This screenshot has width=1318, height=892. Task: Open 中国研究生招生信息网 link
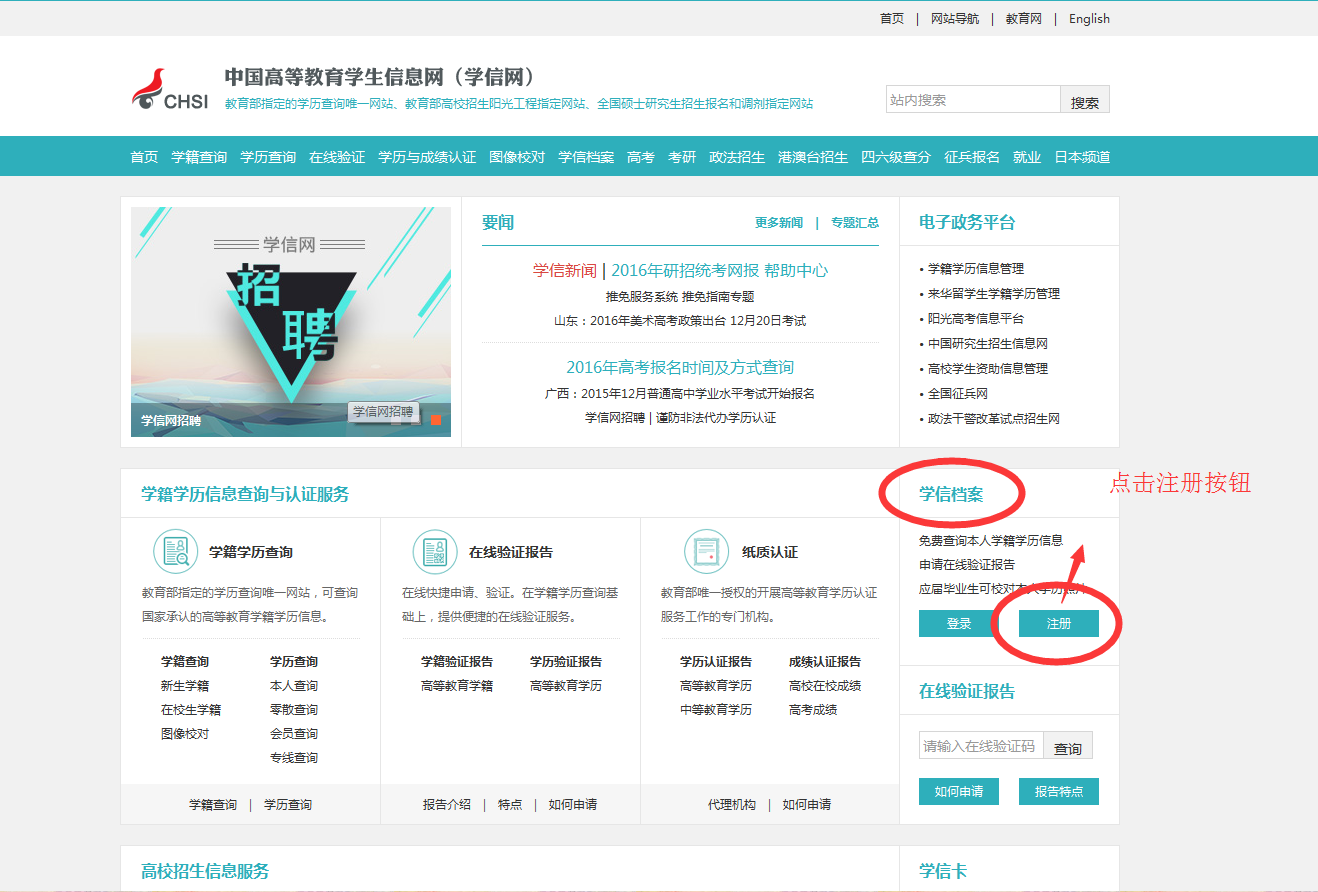(x=988, y=344)
